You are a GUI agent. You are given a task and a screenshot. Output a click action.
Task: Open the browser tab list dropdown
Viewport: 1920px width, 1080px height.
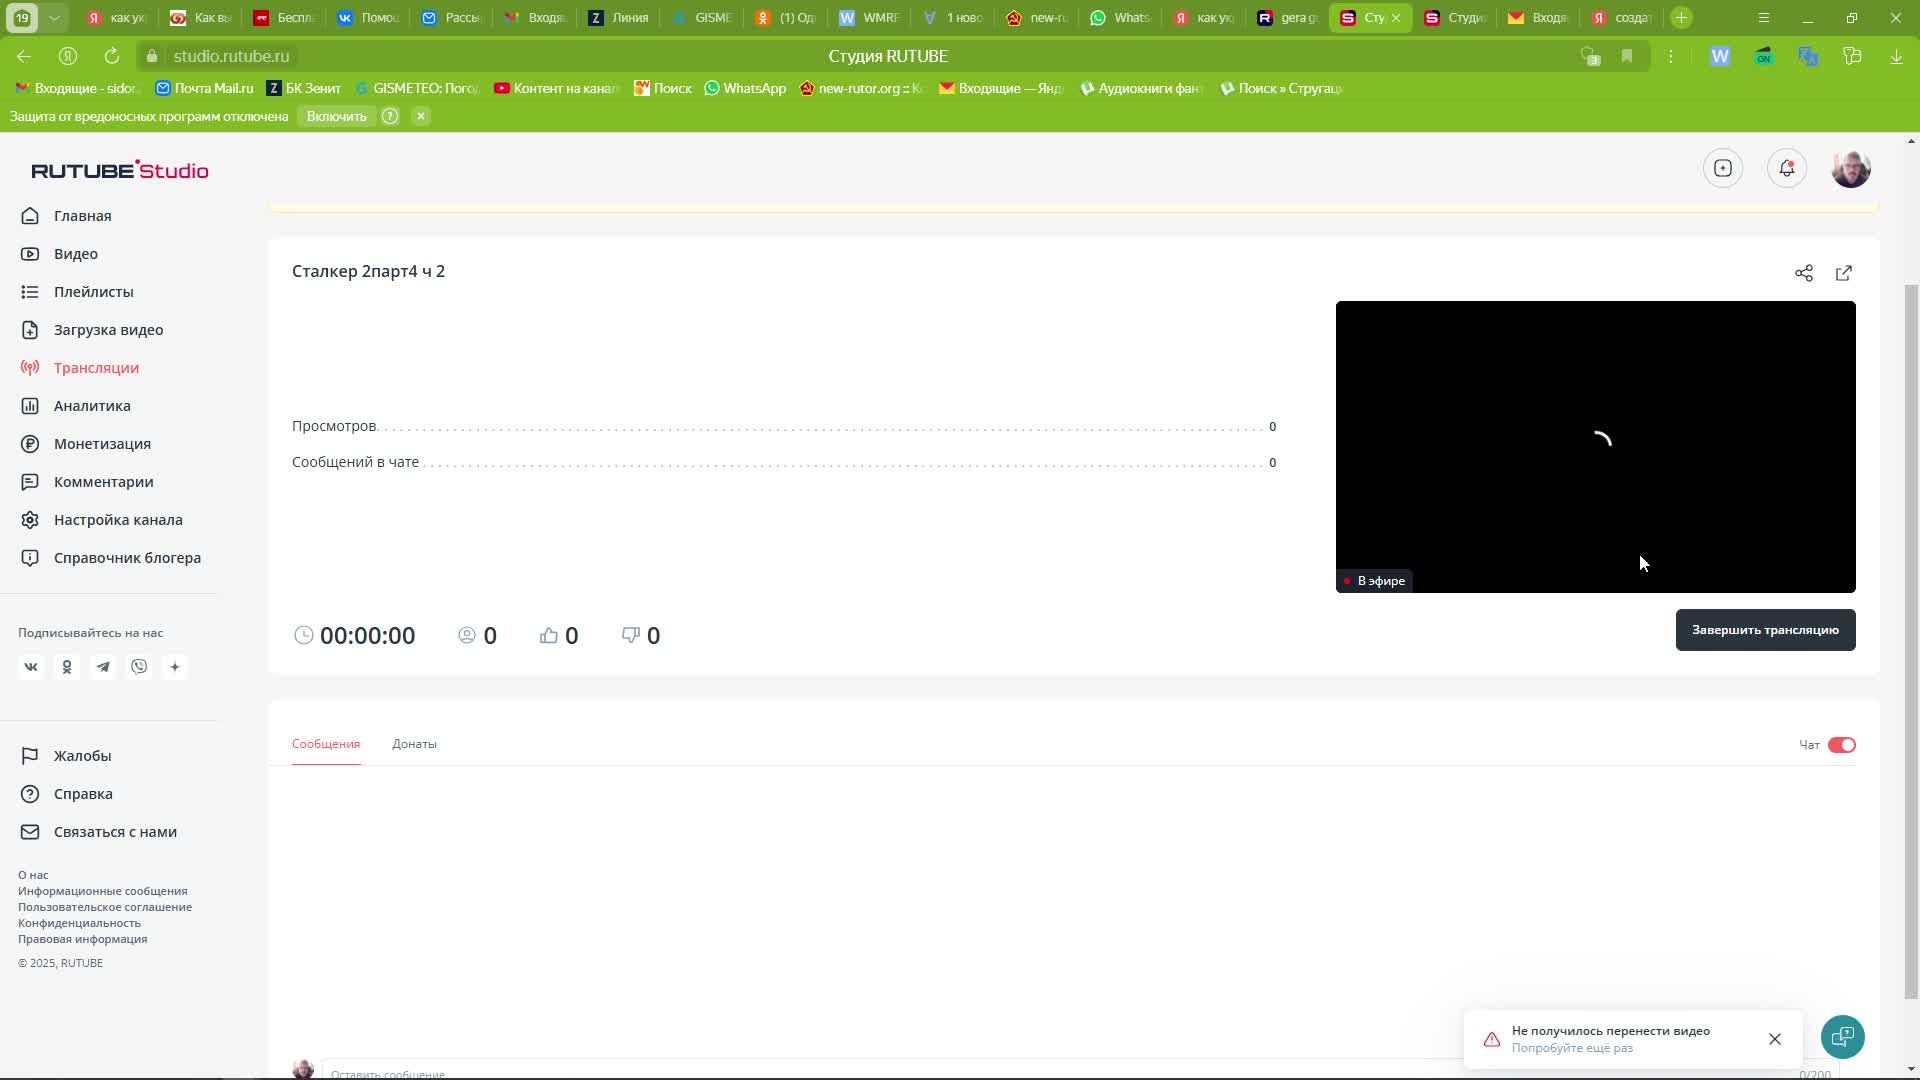pyautogui.click(x=55, y=18)
